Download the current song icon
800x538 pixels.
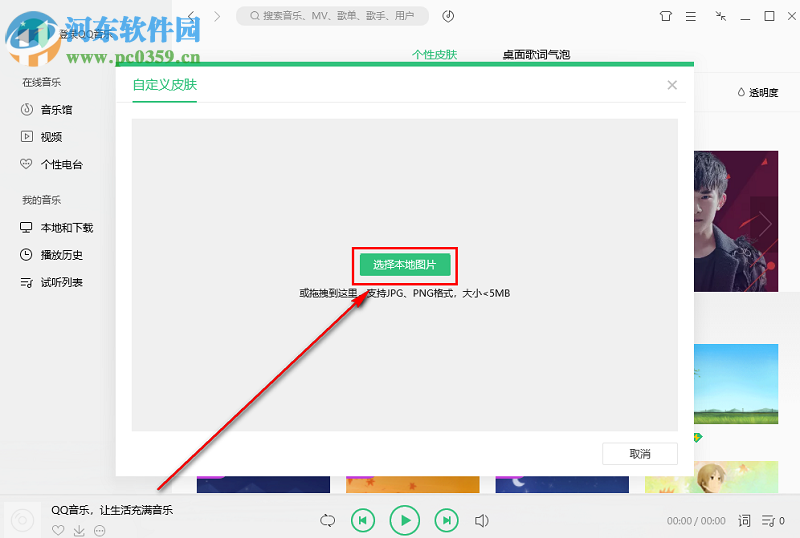(79, 531)
